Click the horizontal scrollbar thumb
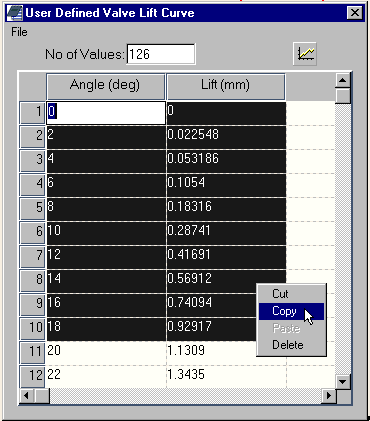This screenshot has height=421, width=370. point(42,396)
